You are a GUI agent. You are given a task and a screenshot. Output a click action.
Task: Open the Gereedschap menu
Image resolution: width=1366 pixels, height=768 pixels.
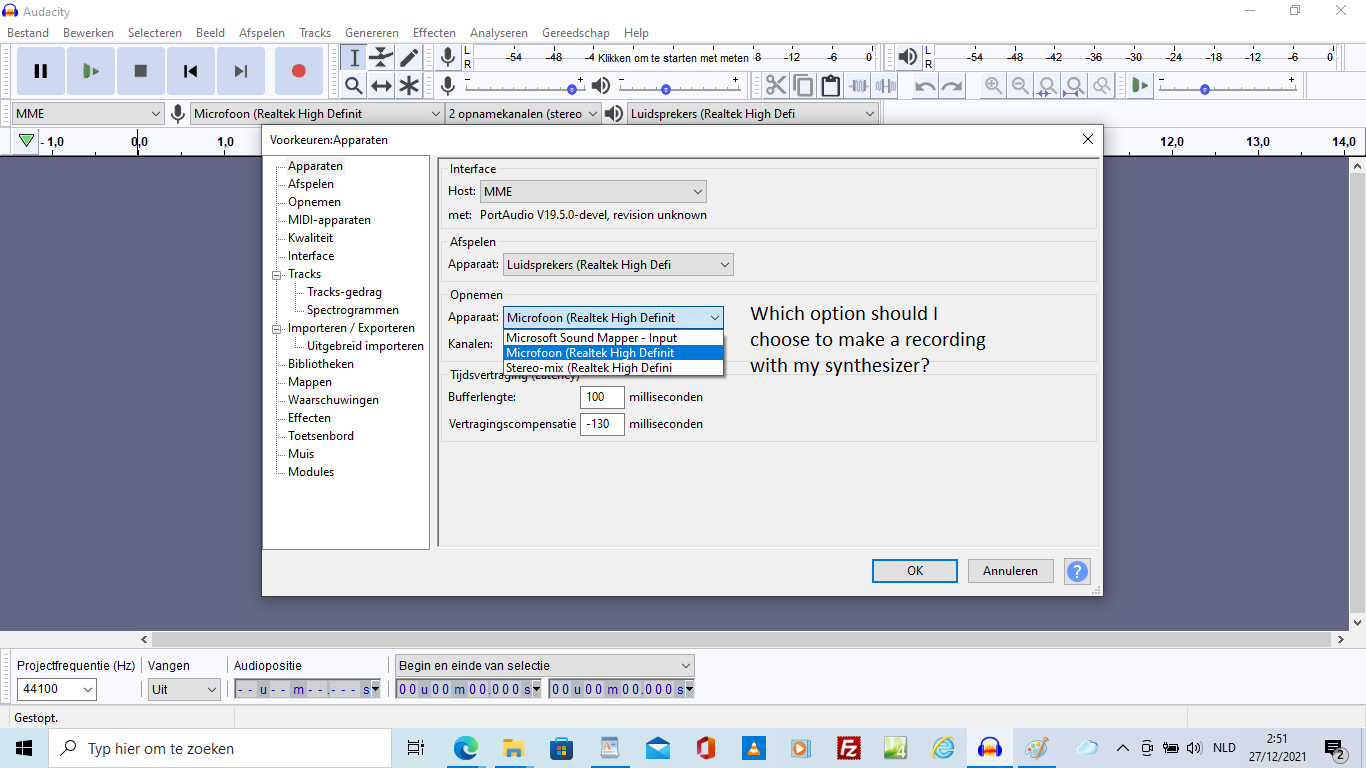pyautogui.click(x=576, y=33)
